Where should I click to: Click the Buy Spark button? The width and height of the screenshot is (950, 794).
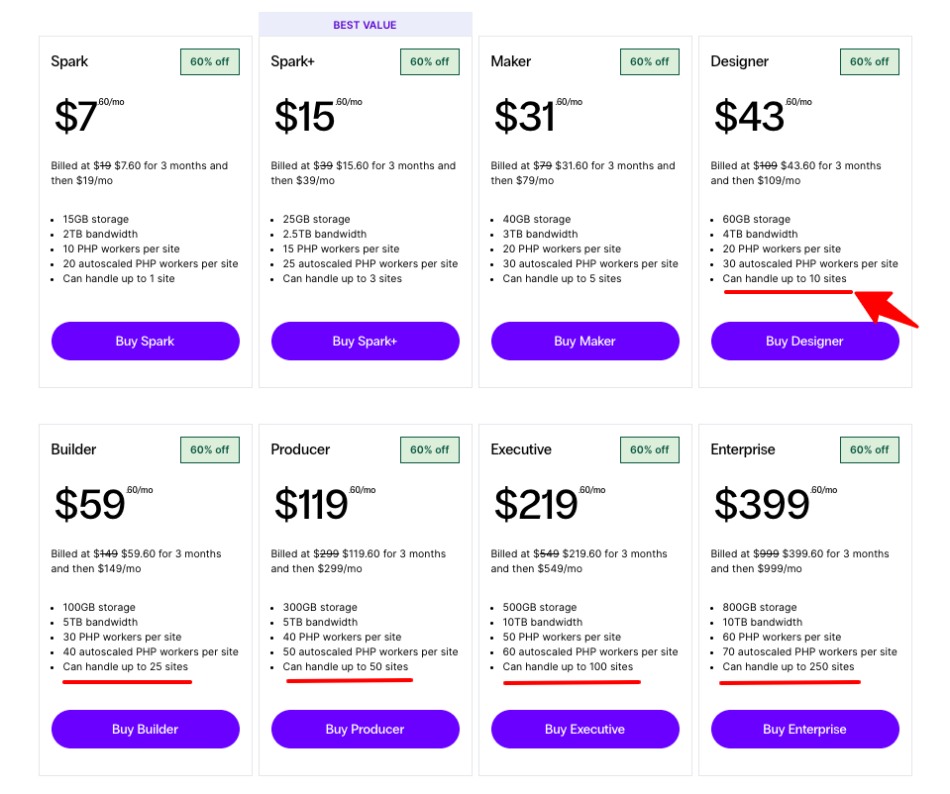(145, 341)
